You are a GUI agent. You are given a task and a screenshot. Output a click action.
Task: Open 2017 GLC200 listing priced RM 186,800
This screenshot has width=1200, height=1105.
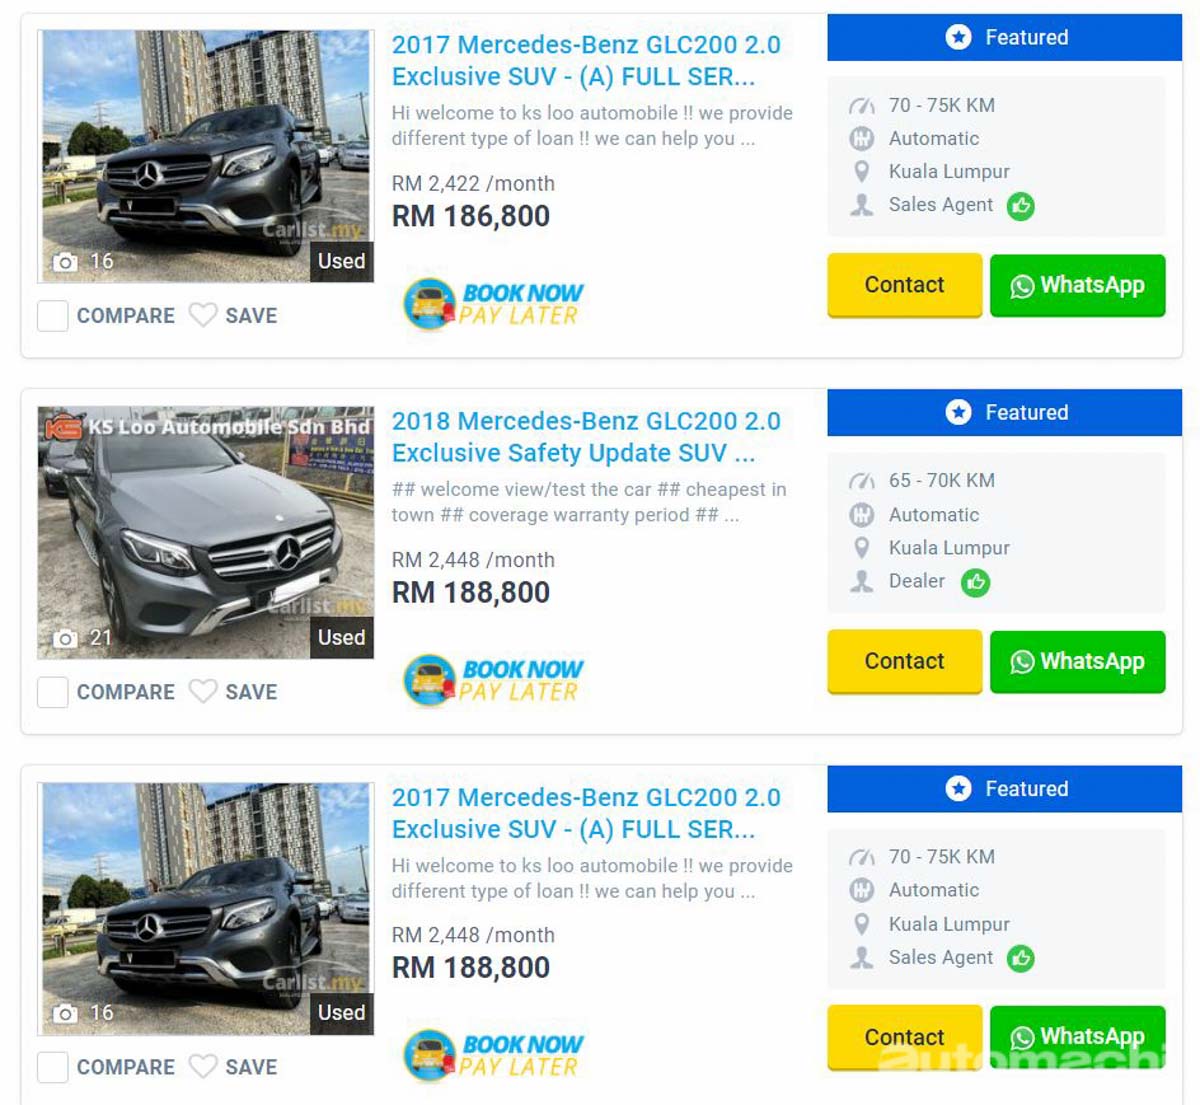point(586,60)
